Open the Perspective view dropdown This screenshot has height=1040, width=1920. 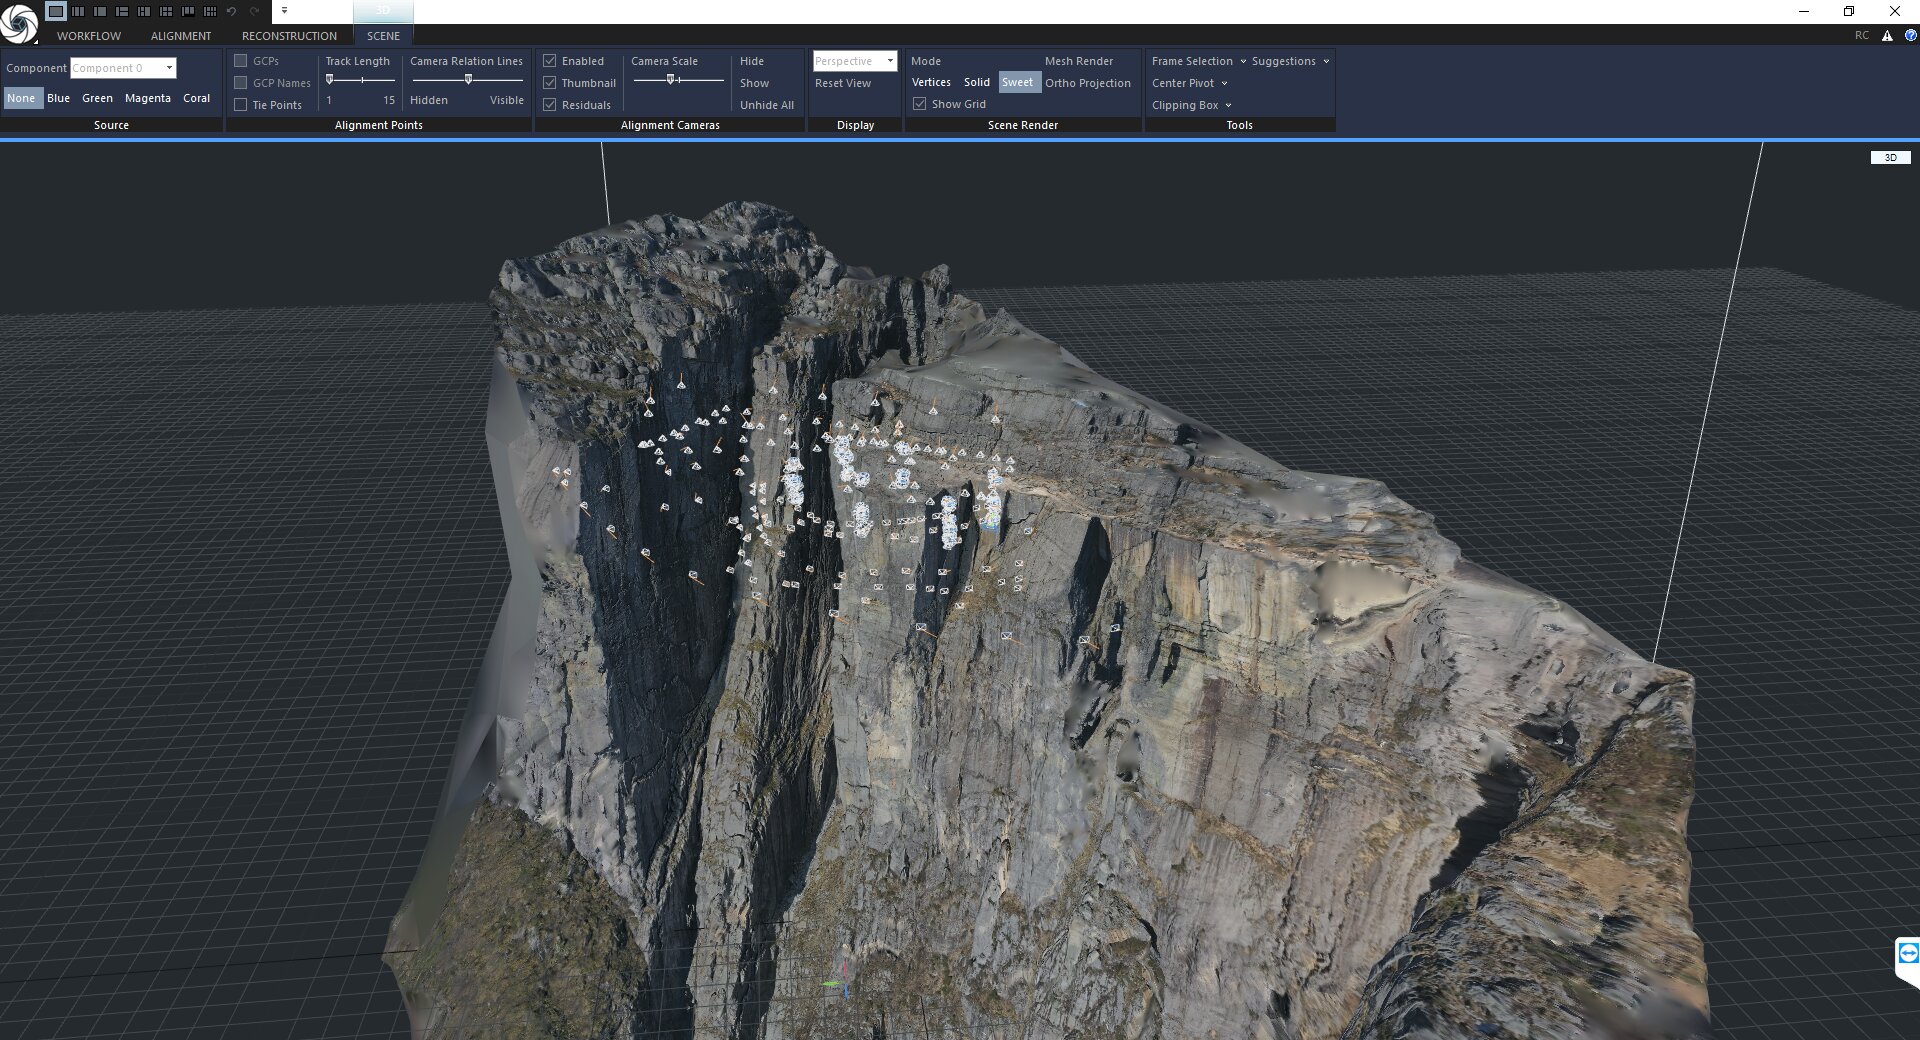pos(855,61)
